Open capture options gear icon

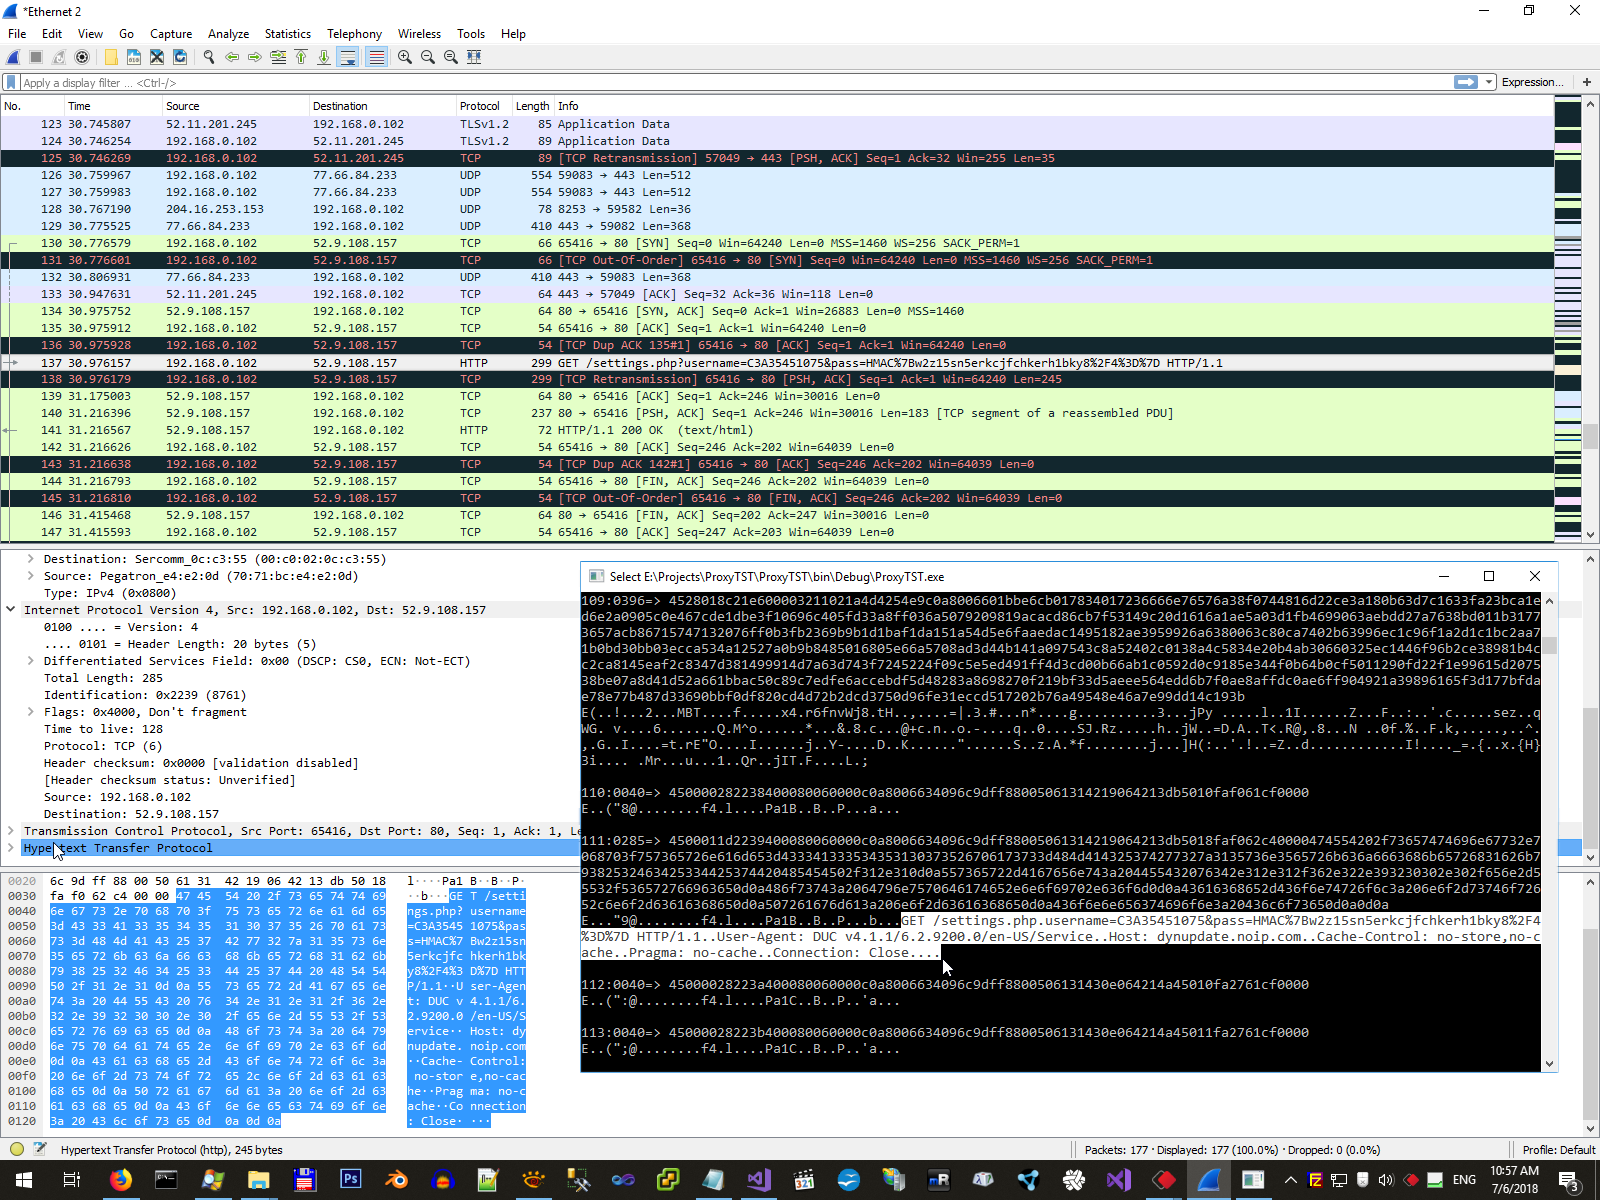(82, 57)
